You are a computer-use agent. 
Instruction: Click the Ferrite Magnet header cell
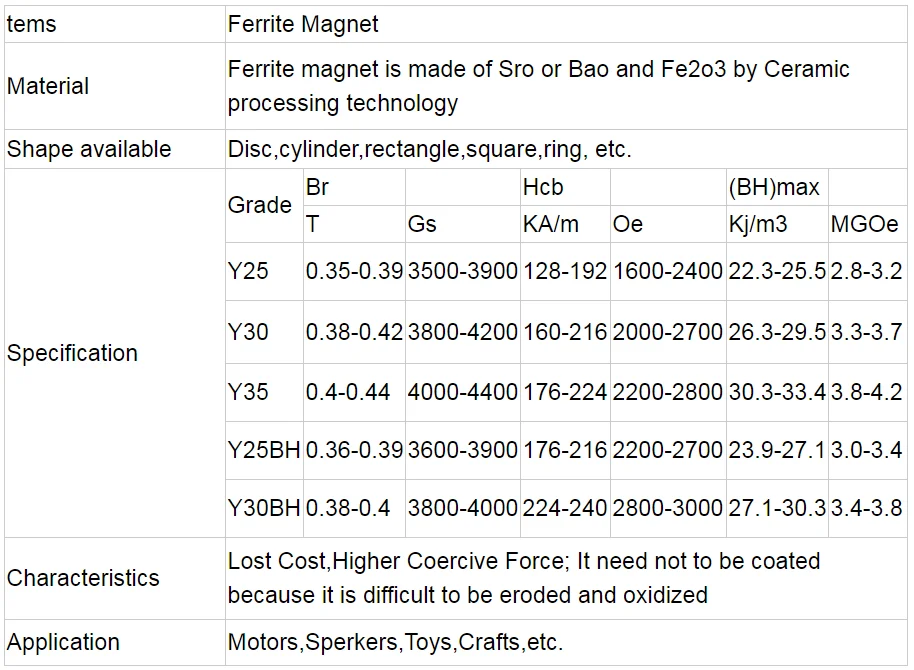point(303,22)
